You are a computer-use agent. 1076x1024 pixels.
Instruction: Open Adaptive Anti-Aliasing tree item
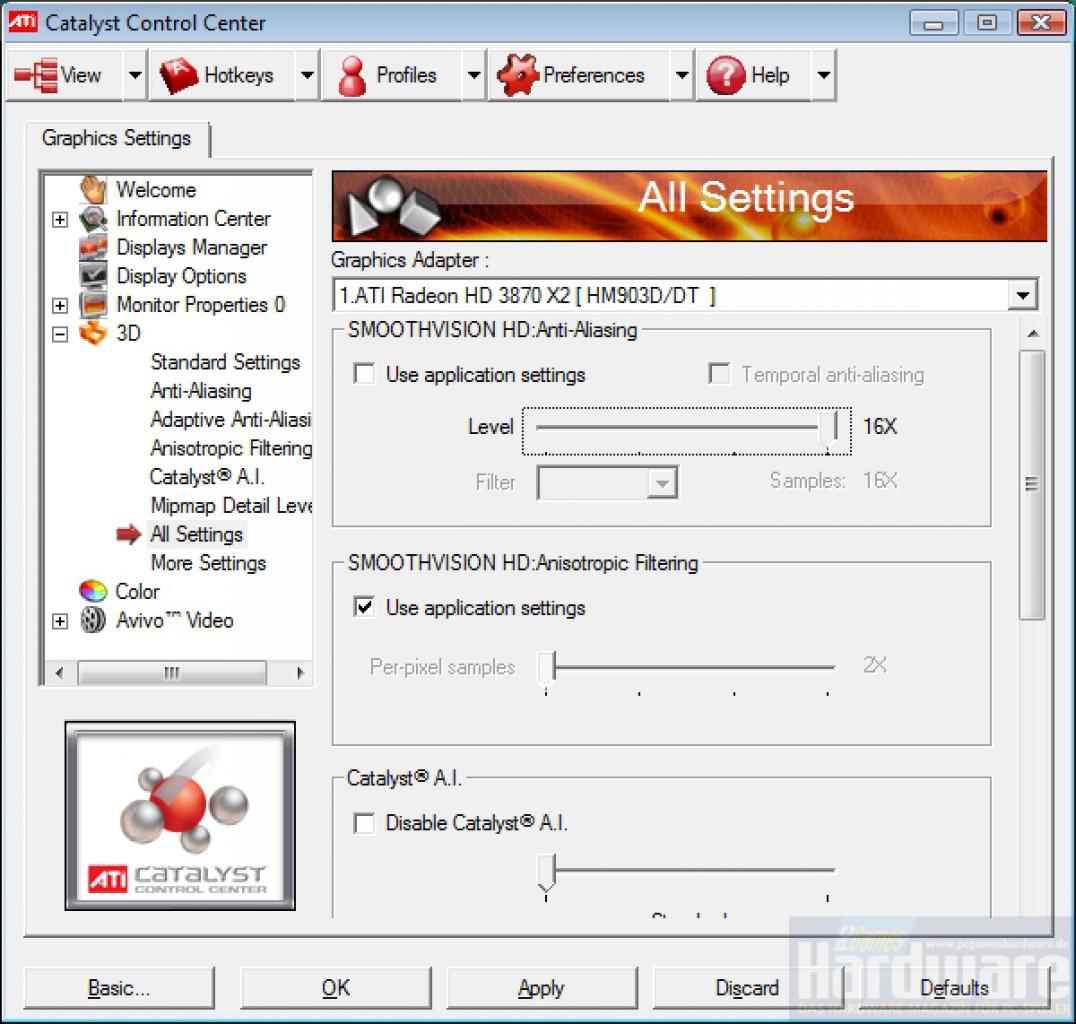click(231, 419)
